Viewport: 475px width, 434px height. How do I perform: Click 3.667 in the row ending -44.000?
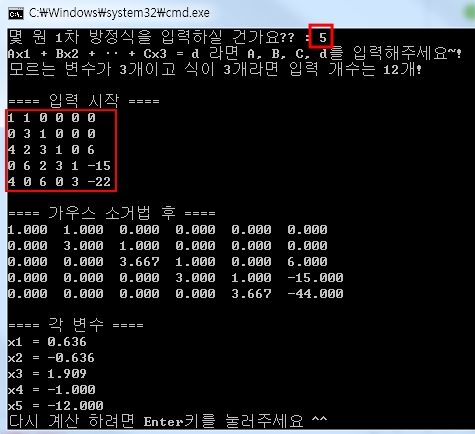click(251, 294)
